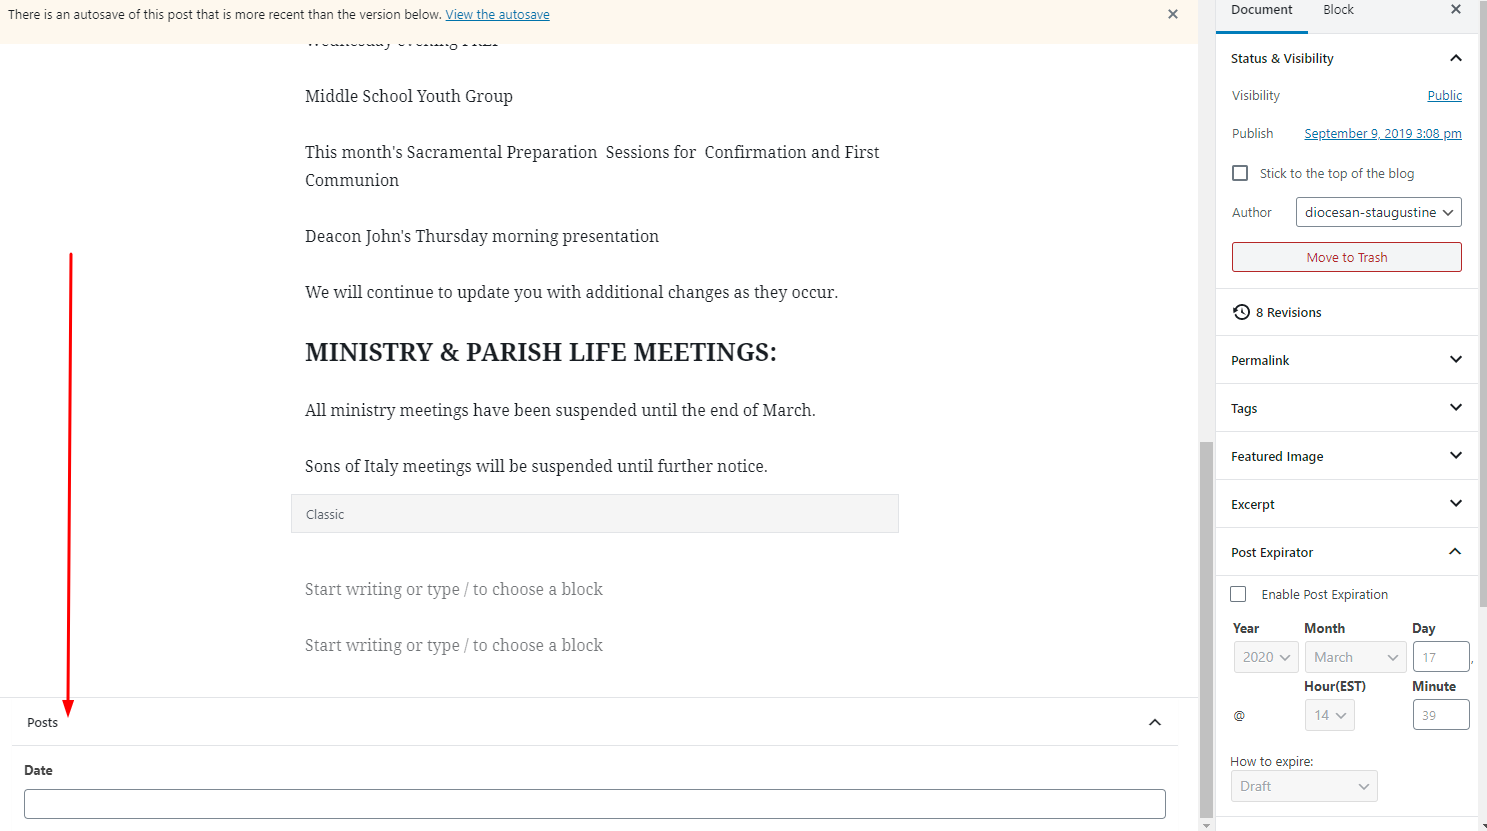Dismiss the autosave notice with the X icon

click(1173, 15)
